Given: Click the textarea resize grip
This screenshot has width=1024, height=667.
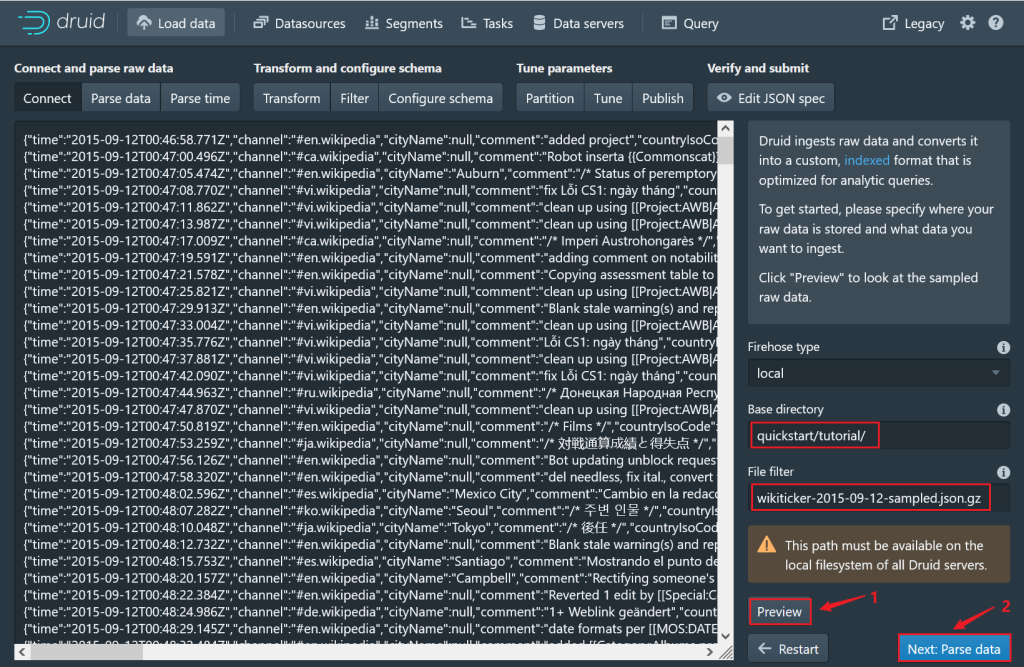Looking at the screenshot, I should point(726,651).
